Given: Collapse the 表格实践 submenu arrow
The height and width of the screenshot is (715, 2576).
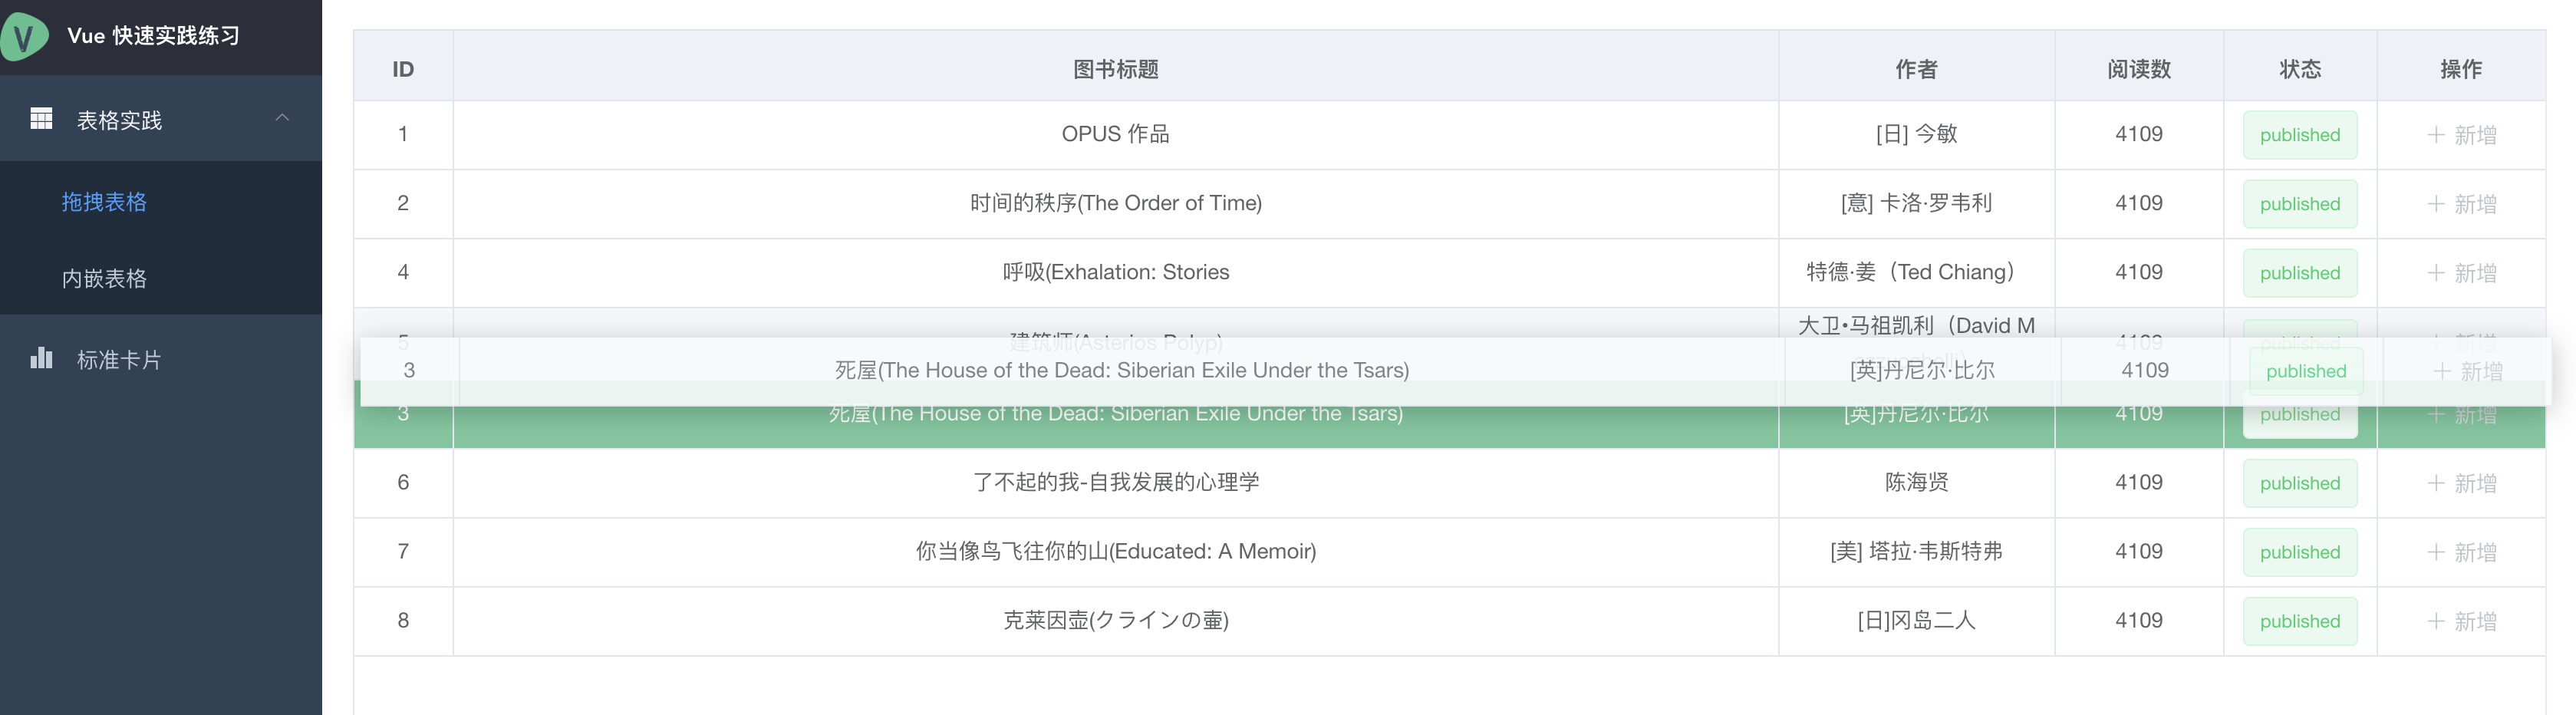Looking at the screenshot, I should 282,118.
